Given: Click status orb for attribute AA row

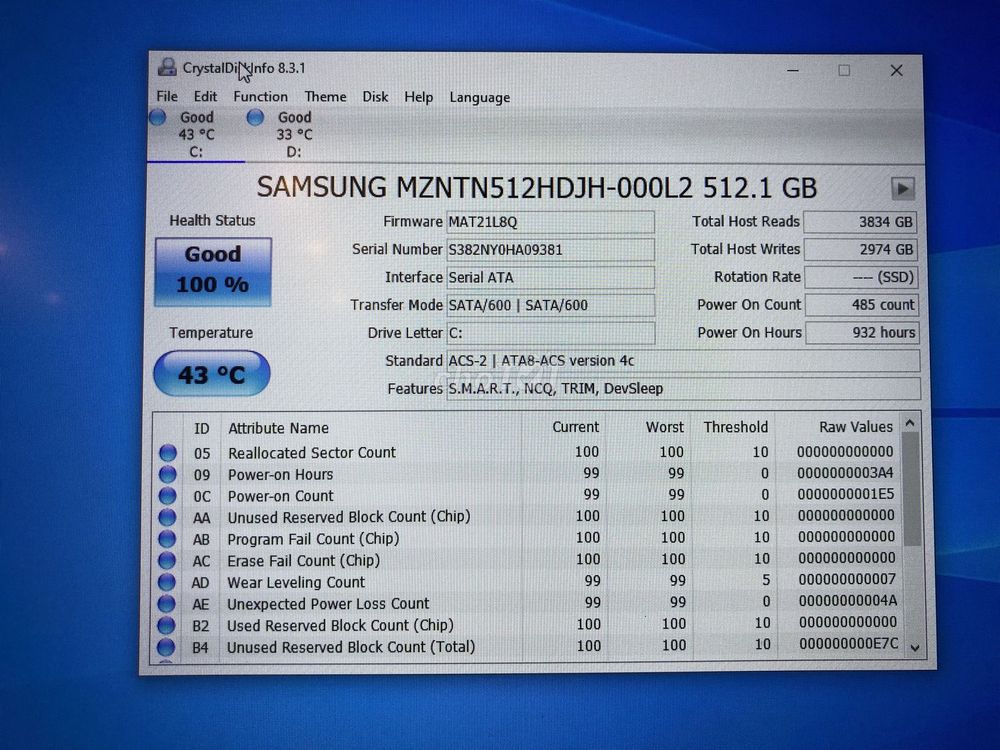Looking at the screenshot, I should tap(167, 517).
